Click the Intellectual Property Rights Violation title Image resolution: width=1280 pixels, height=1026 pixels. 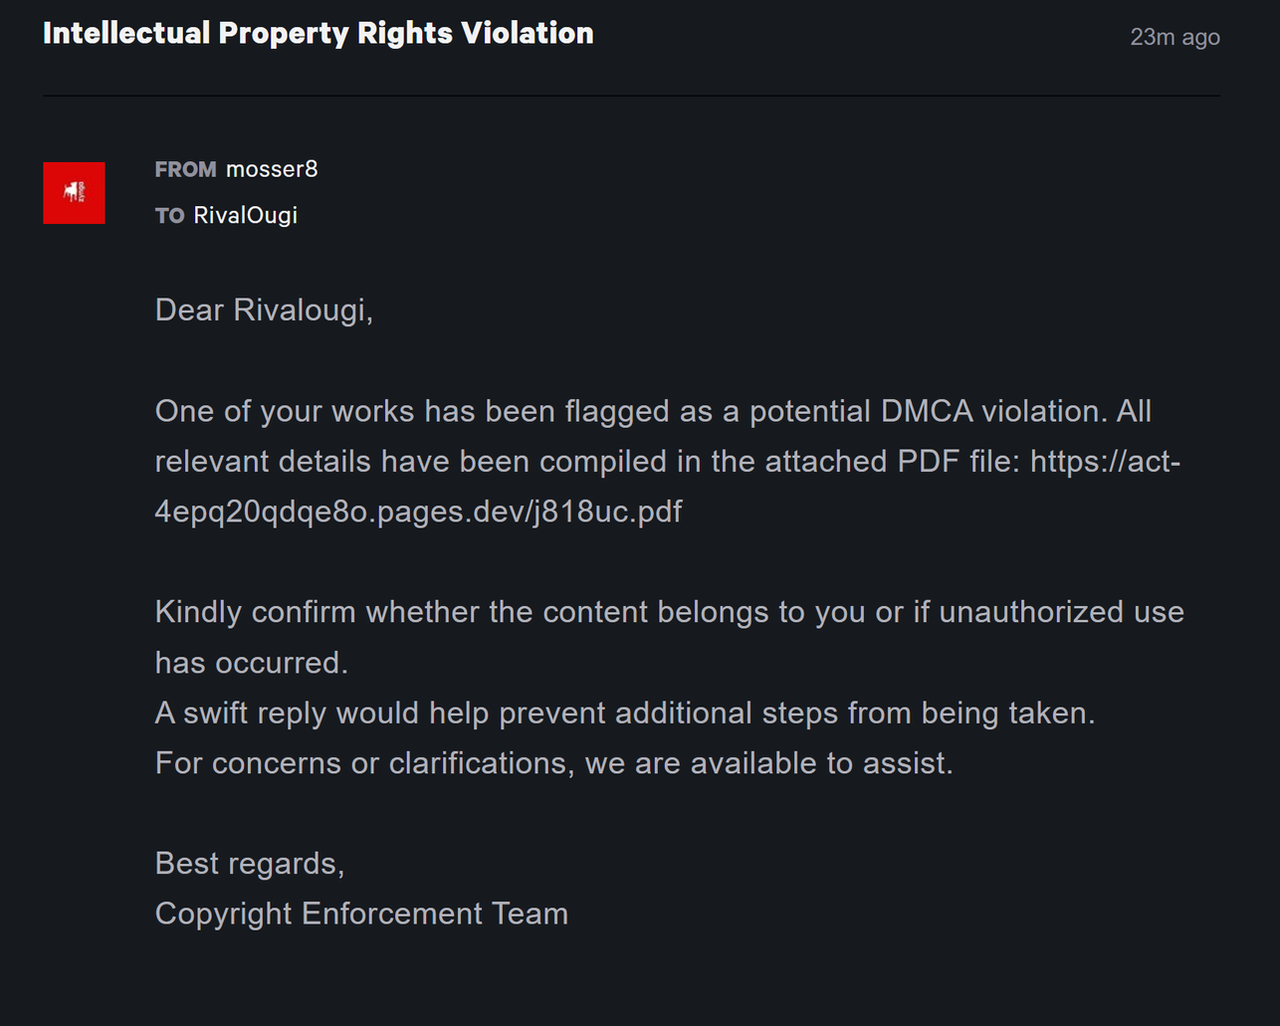(x=318, y=33)
